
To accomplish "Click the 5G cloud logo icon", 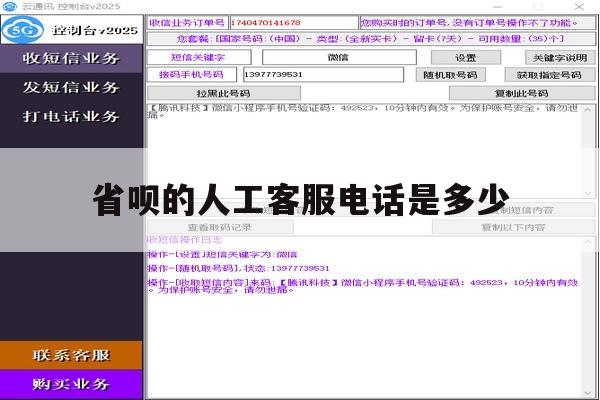I will [23, 29].
